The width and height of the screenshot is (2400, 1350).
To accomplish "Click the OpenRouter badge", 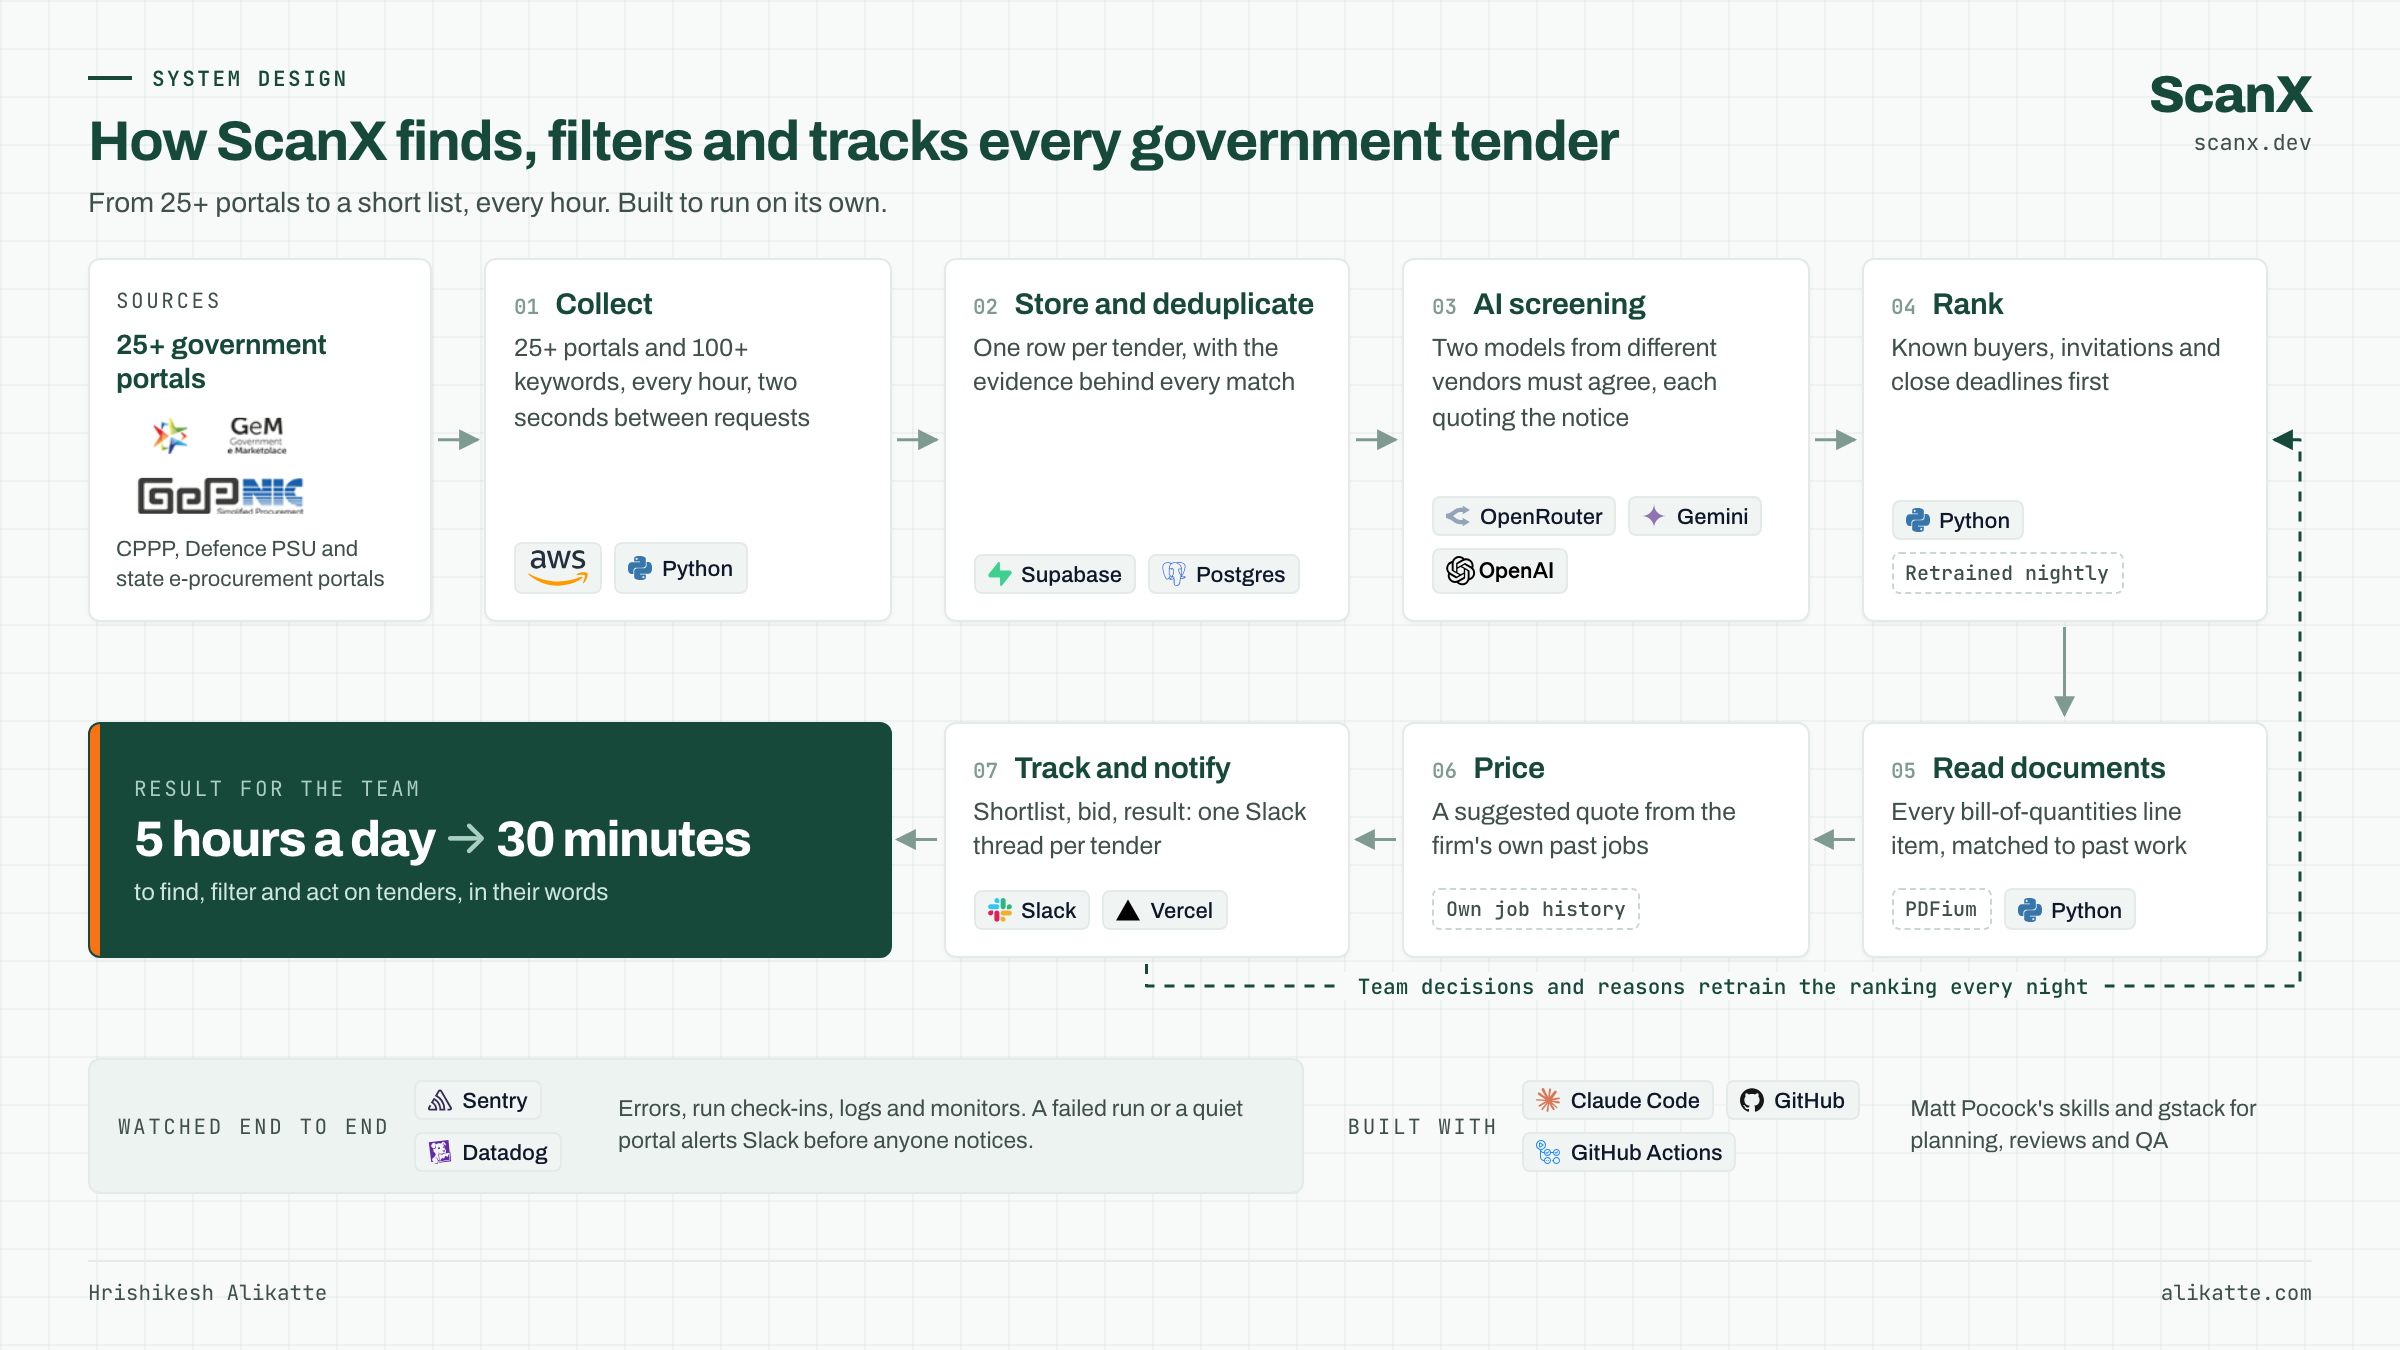I will tap(1524, 516).
